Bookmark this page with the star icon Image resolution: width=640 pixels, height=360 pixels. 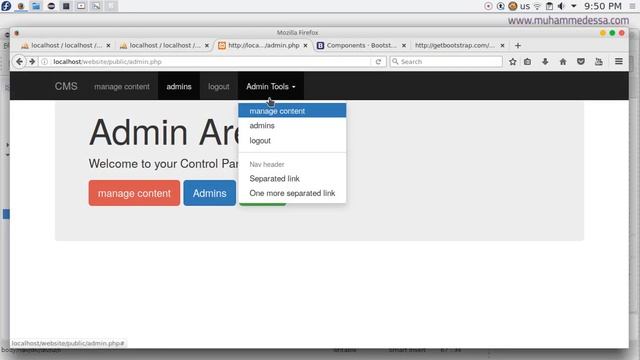(x=513, y=62)
